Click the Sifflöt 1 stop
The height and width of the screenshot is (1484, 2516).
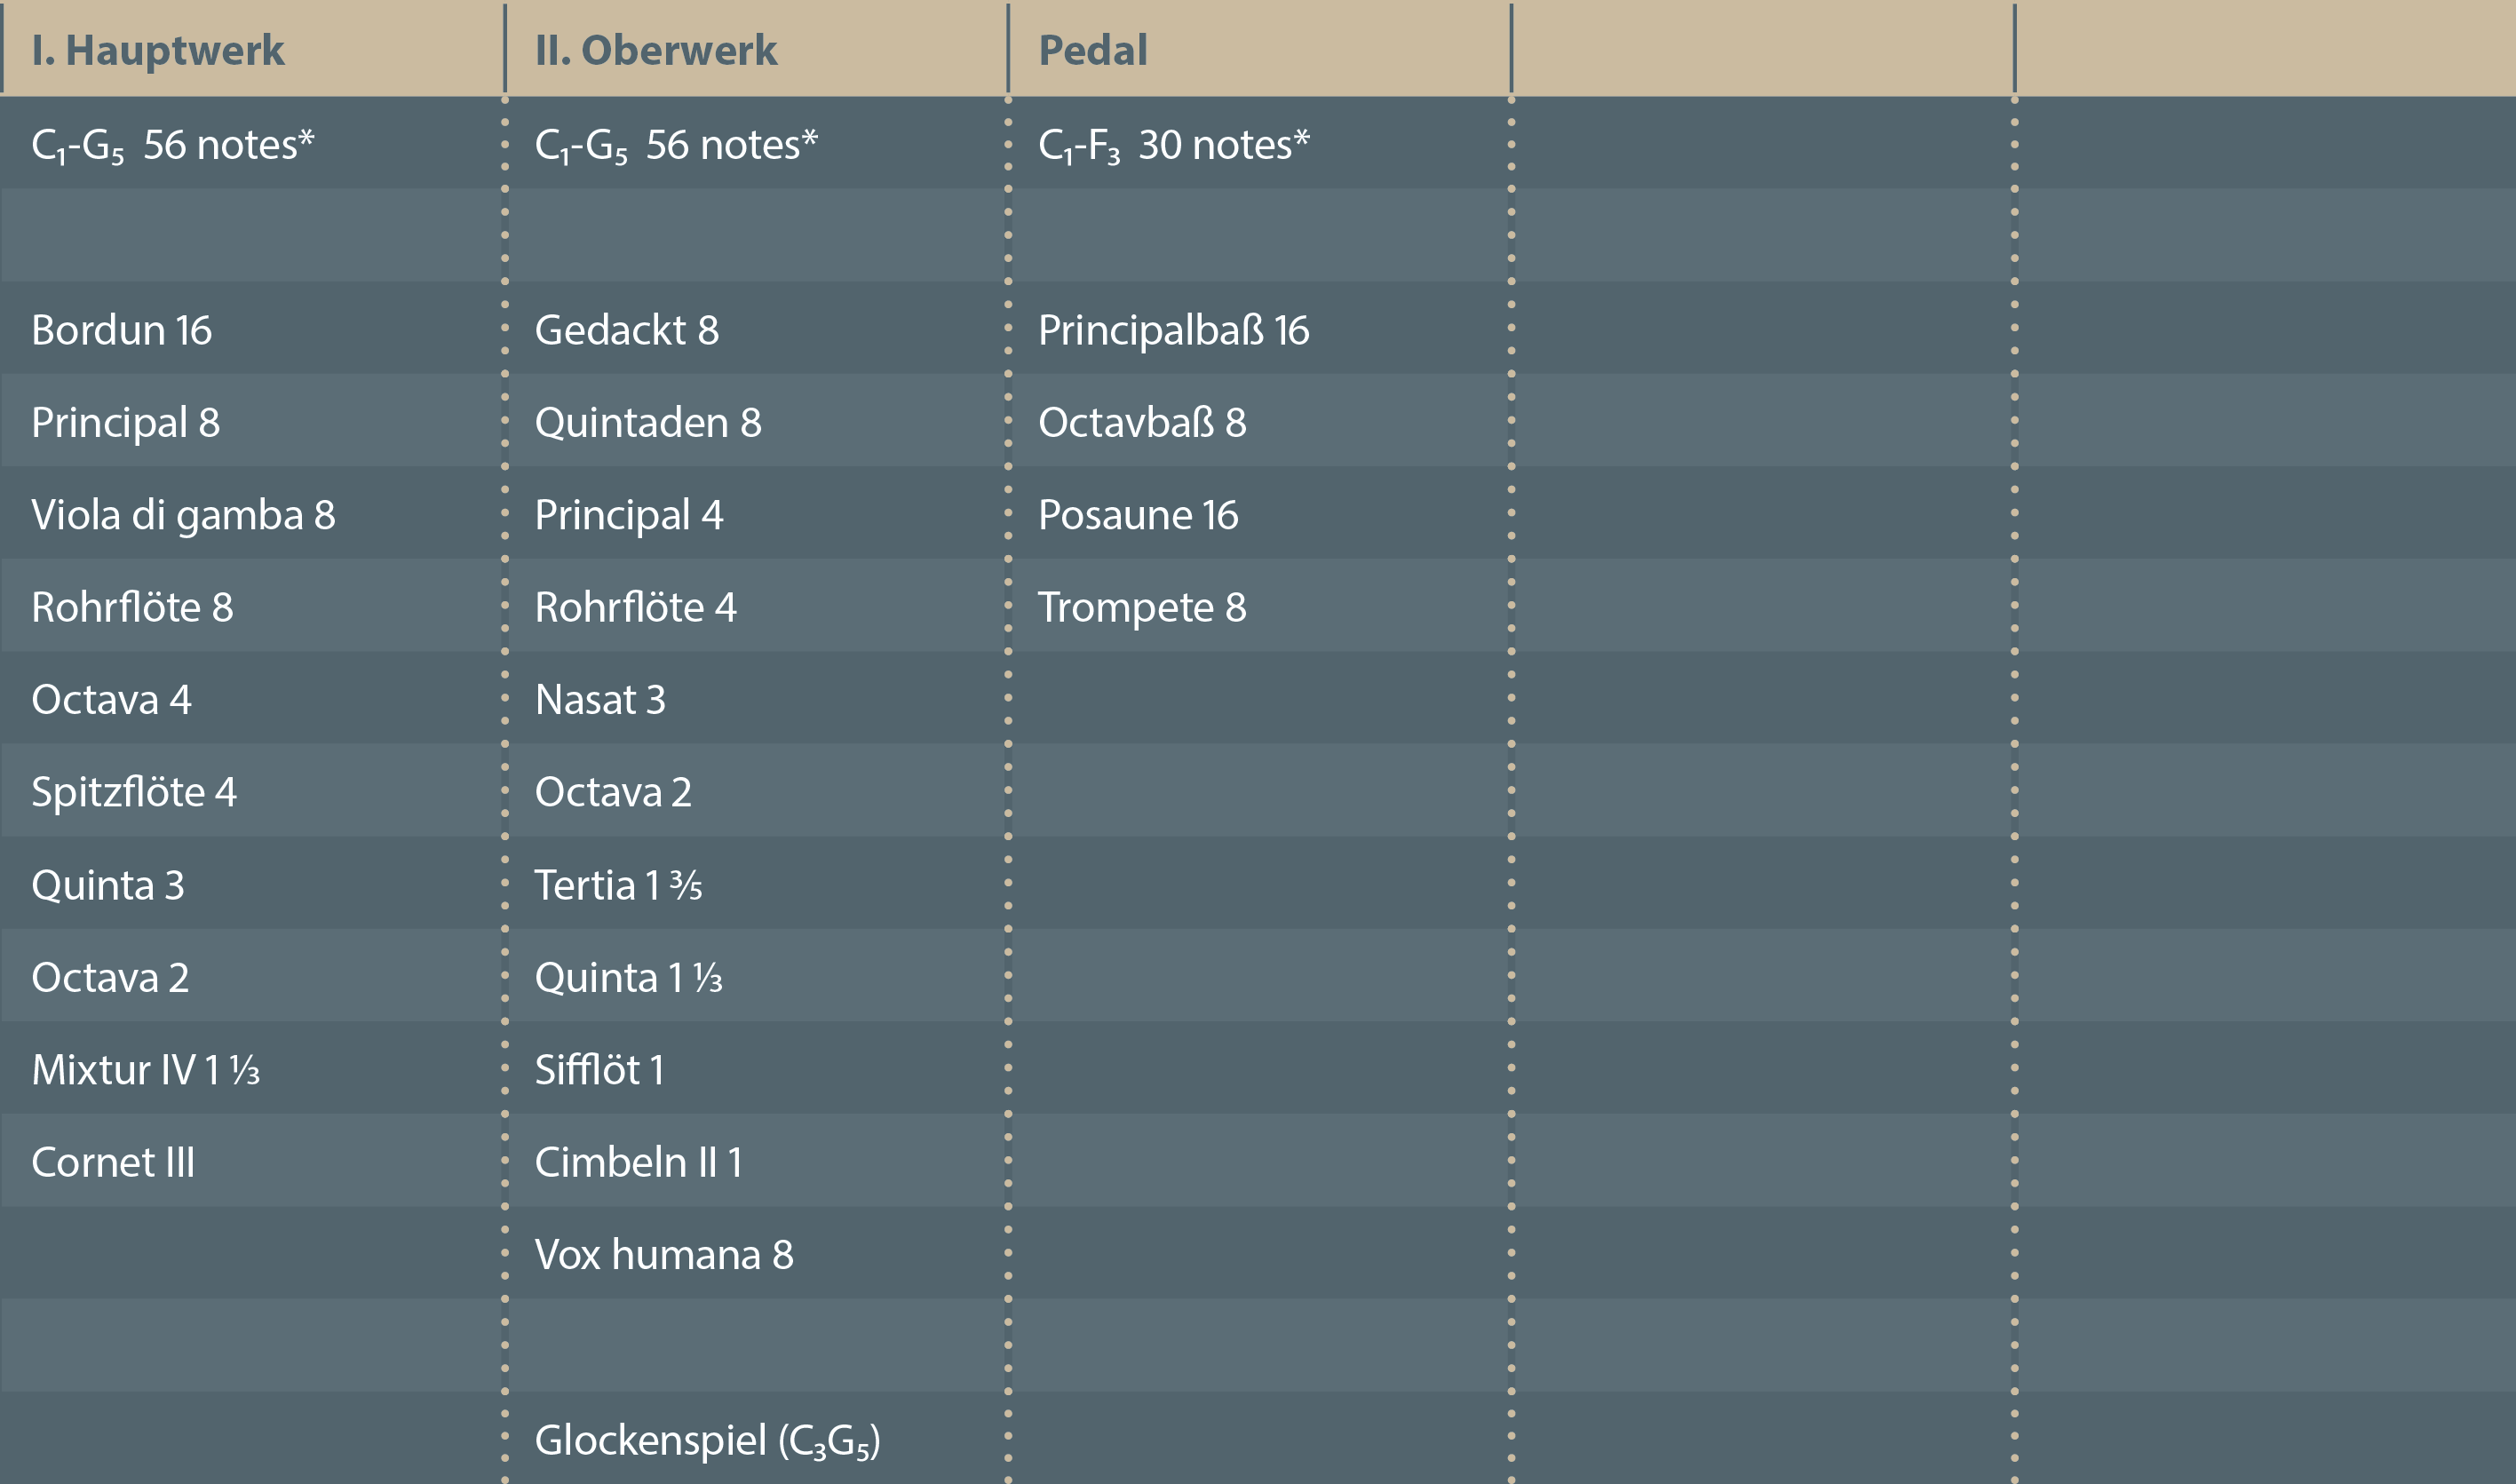599,1070
